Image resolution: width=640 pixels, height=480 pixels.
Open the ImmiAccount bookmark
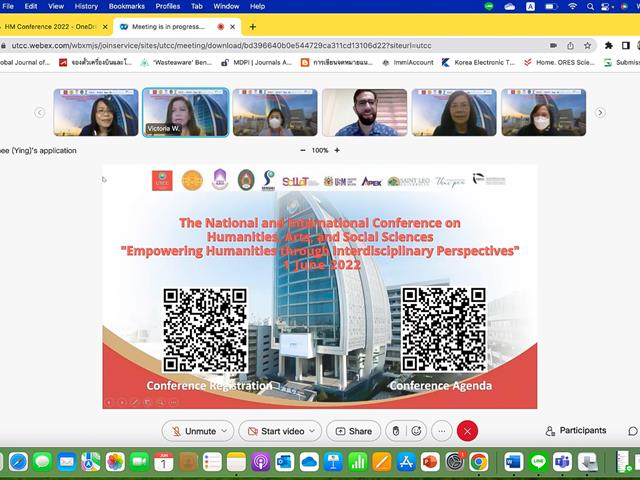(407, 62)
